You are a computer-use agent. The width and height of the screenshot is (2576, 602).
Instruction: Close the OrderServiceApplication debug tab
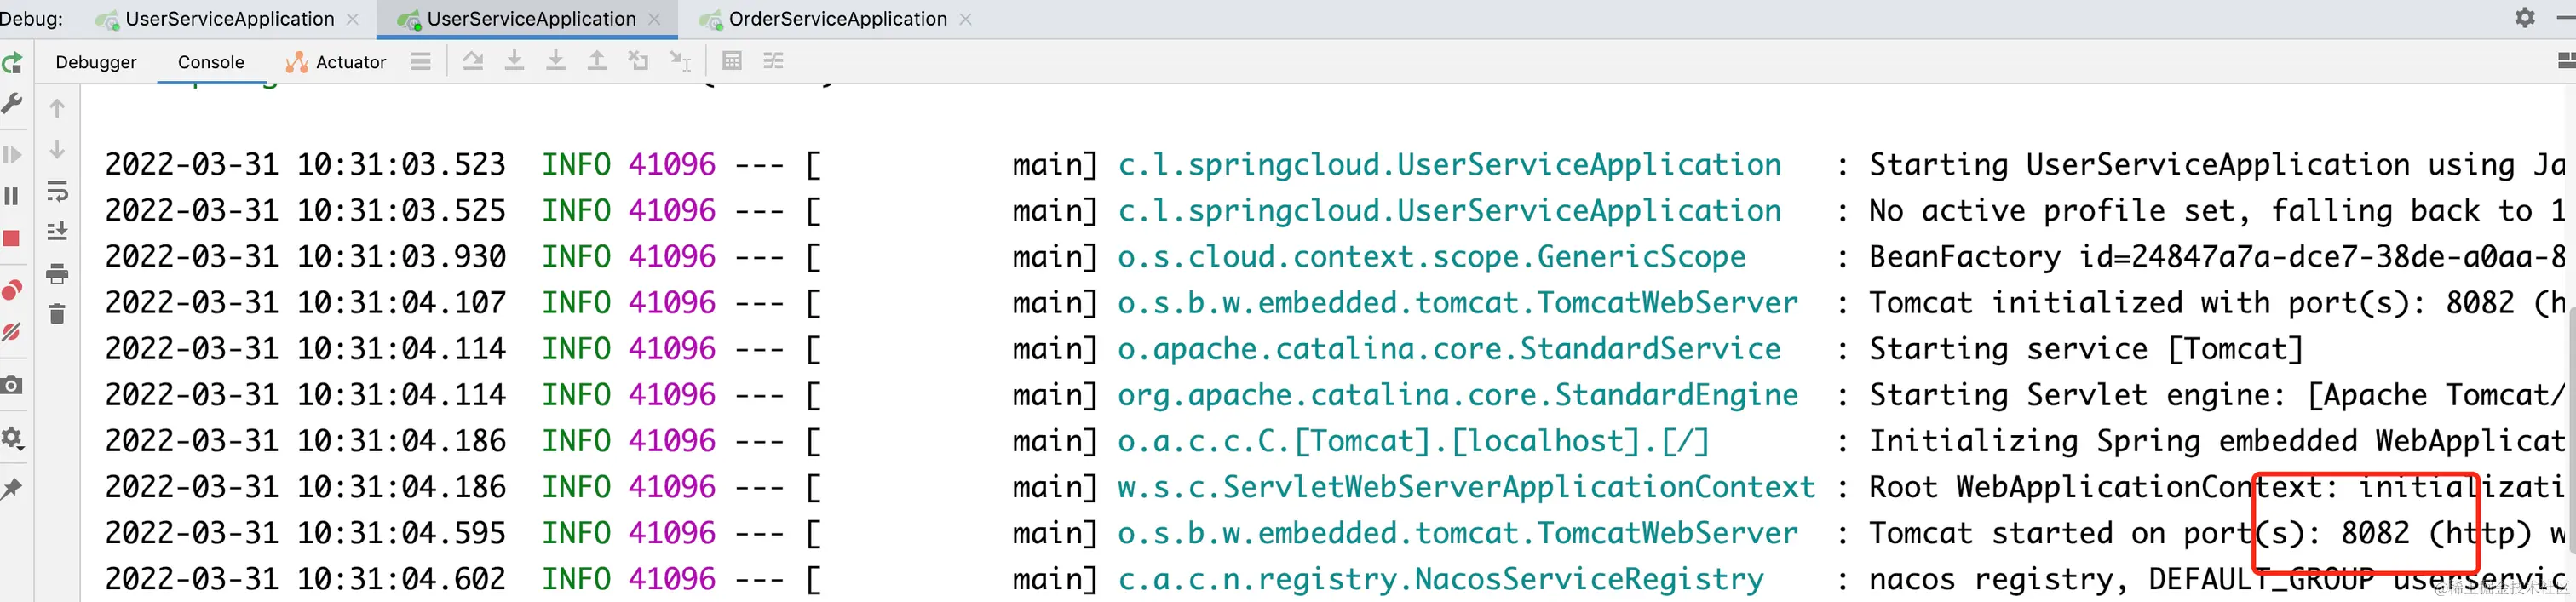pyautogui.click(x=965, y=19)
